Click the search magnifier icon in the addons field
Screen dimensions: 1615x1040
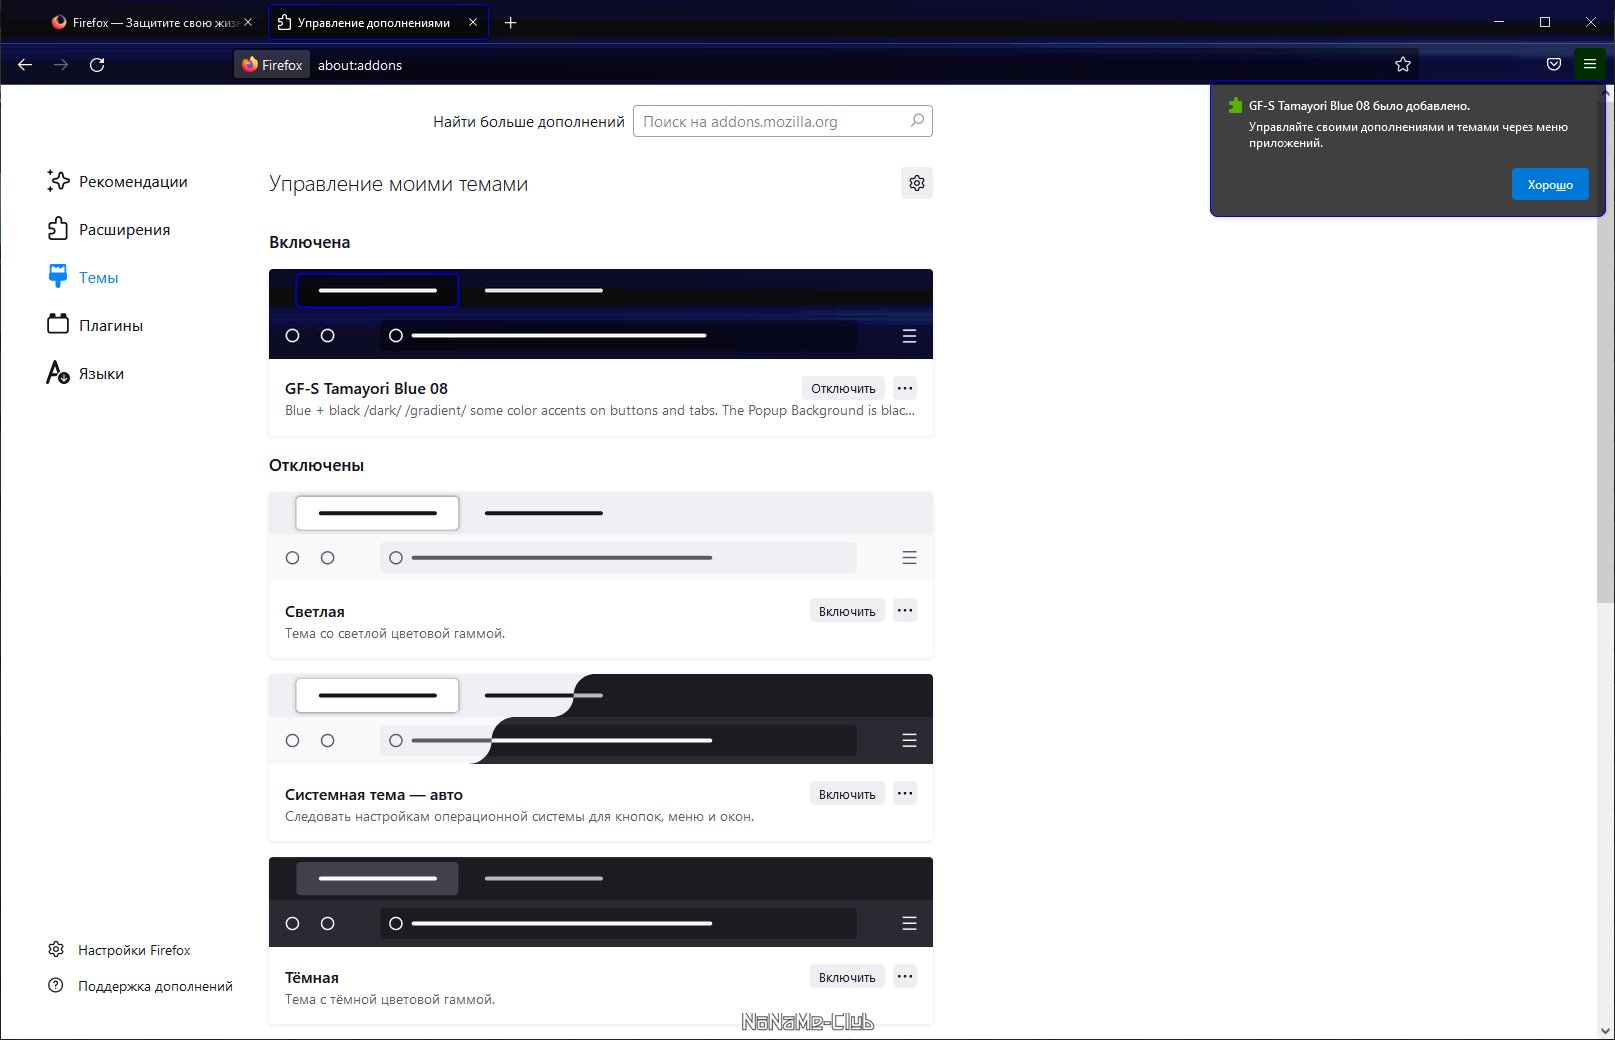917,121
